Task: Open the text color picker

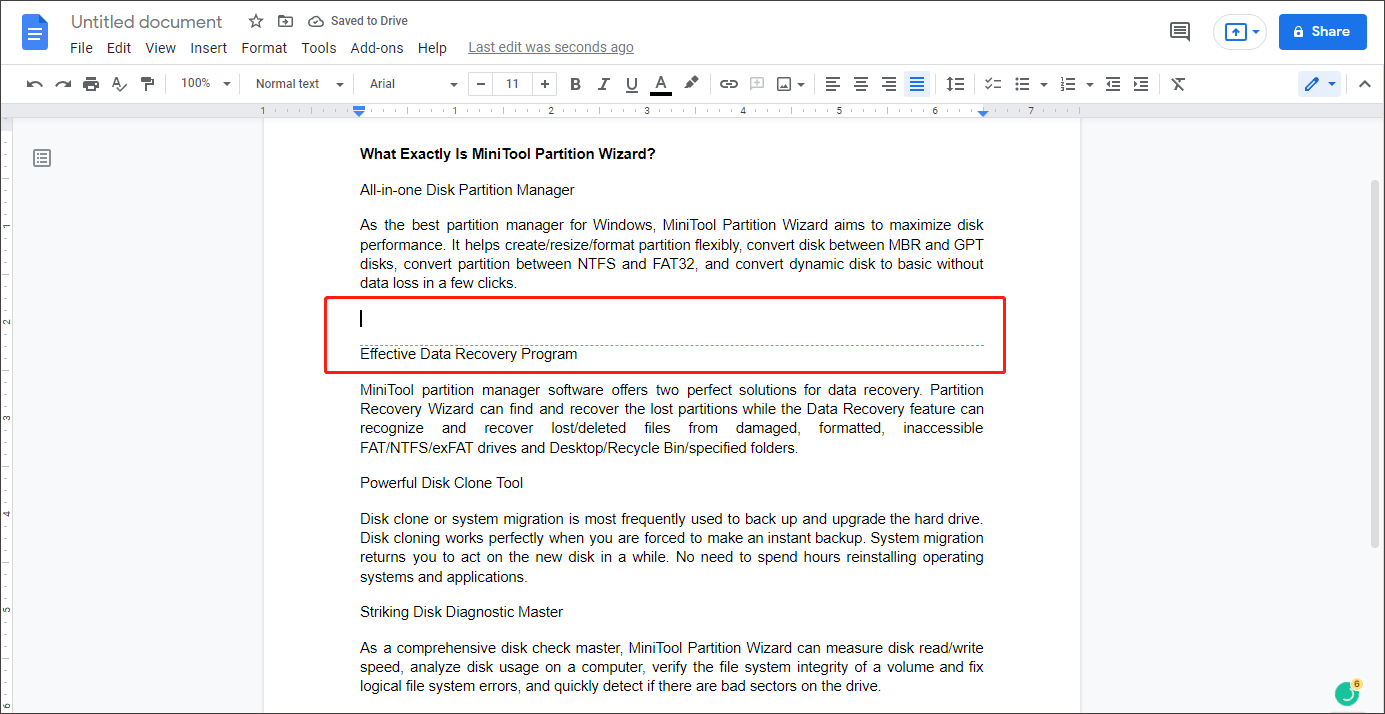Action: coord(660,84)
